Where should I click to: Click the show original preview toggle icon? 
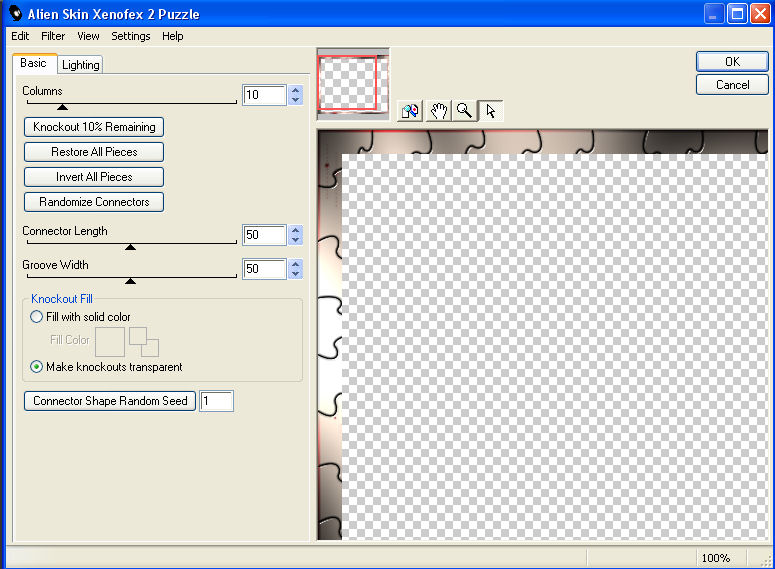410,111
